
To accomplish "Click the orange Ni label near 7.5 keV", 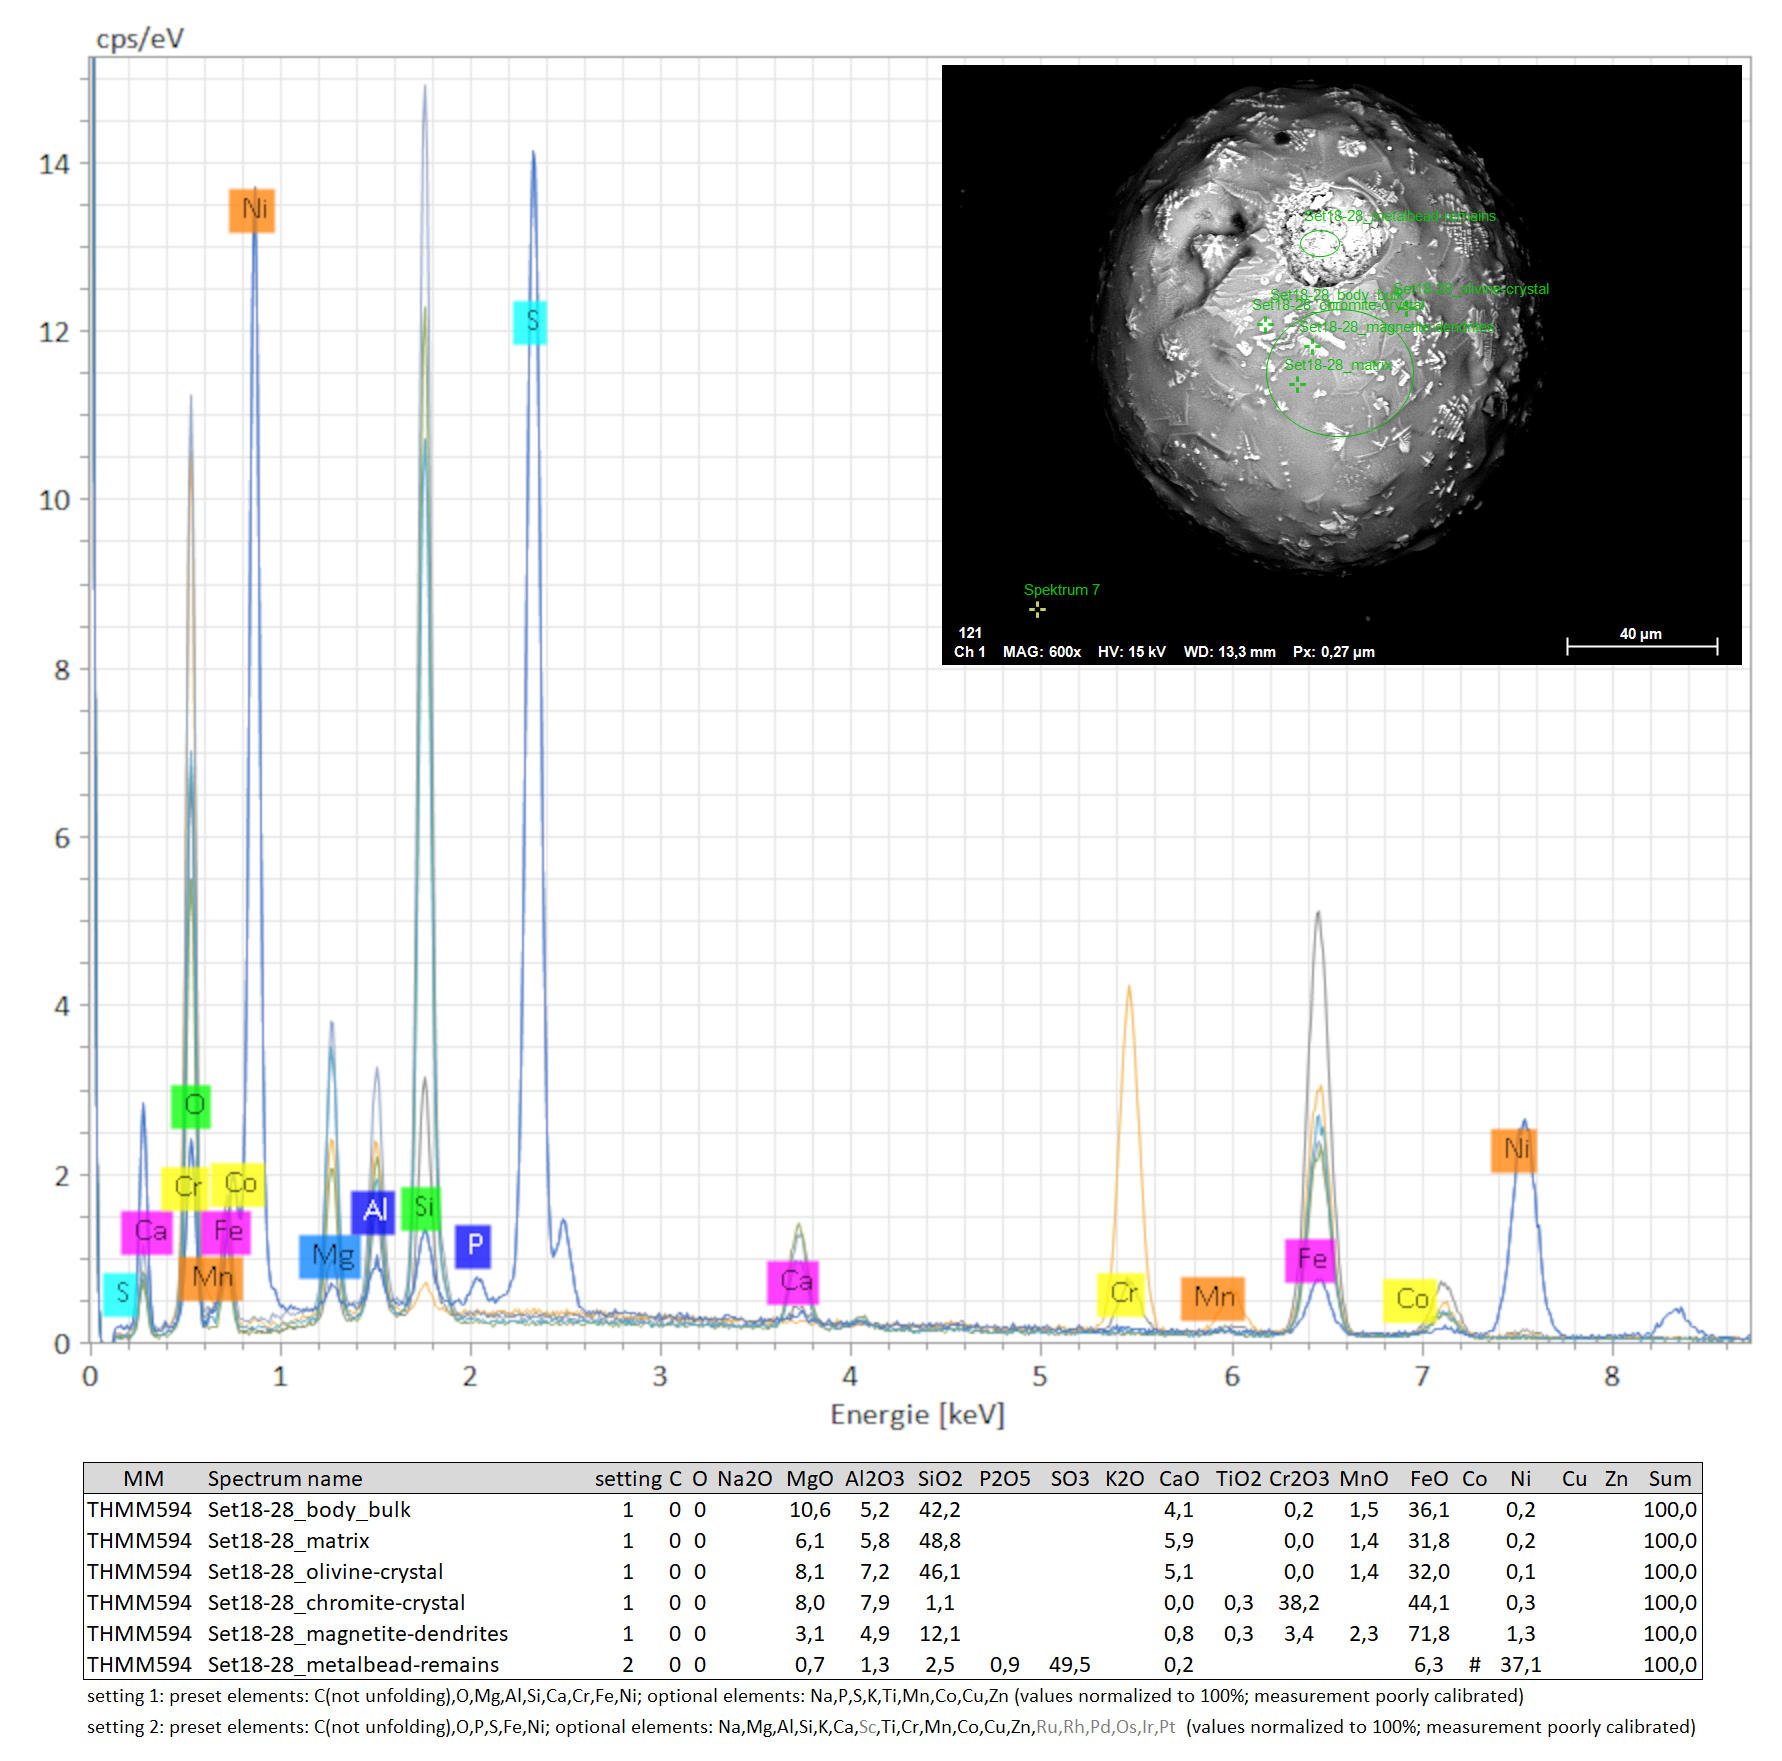I will (x=1514, y=1150).
